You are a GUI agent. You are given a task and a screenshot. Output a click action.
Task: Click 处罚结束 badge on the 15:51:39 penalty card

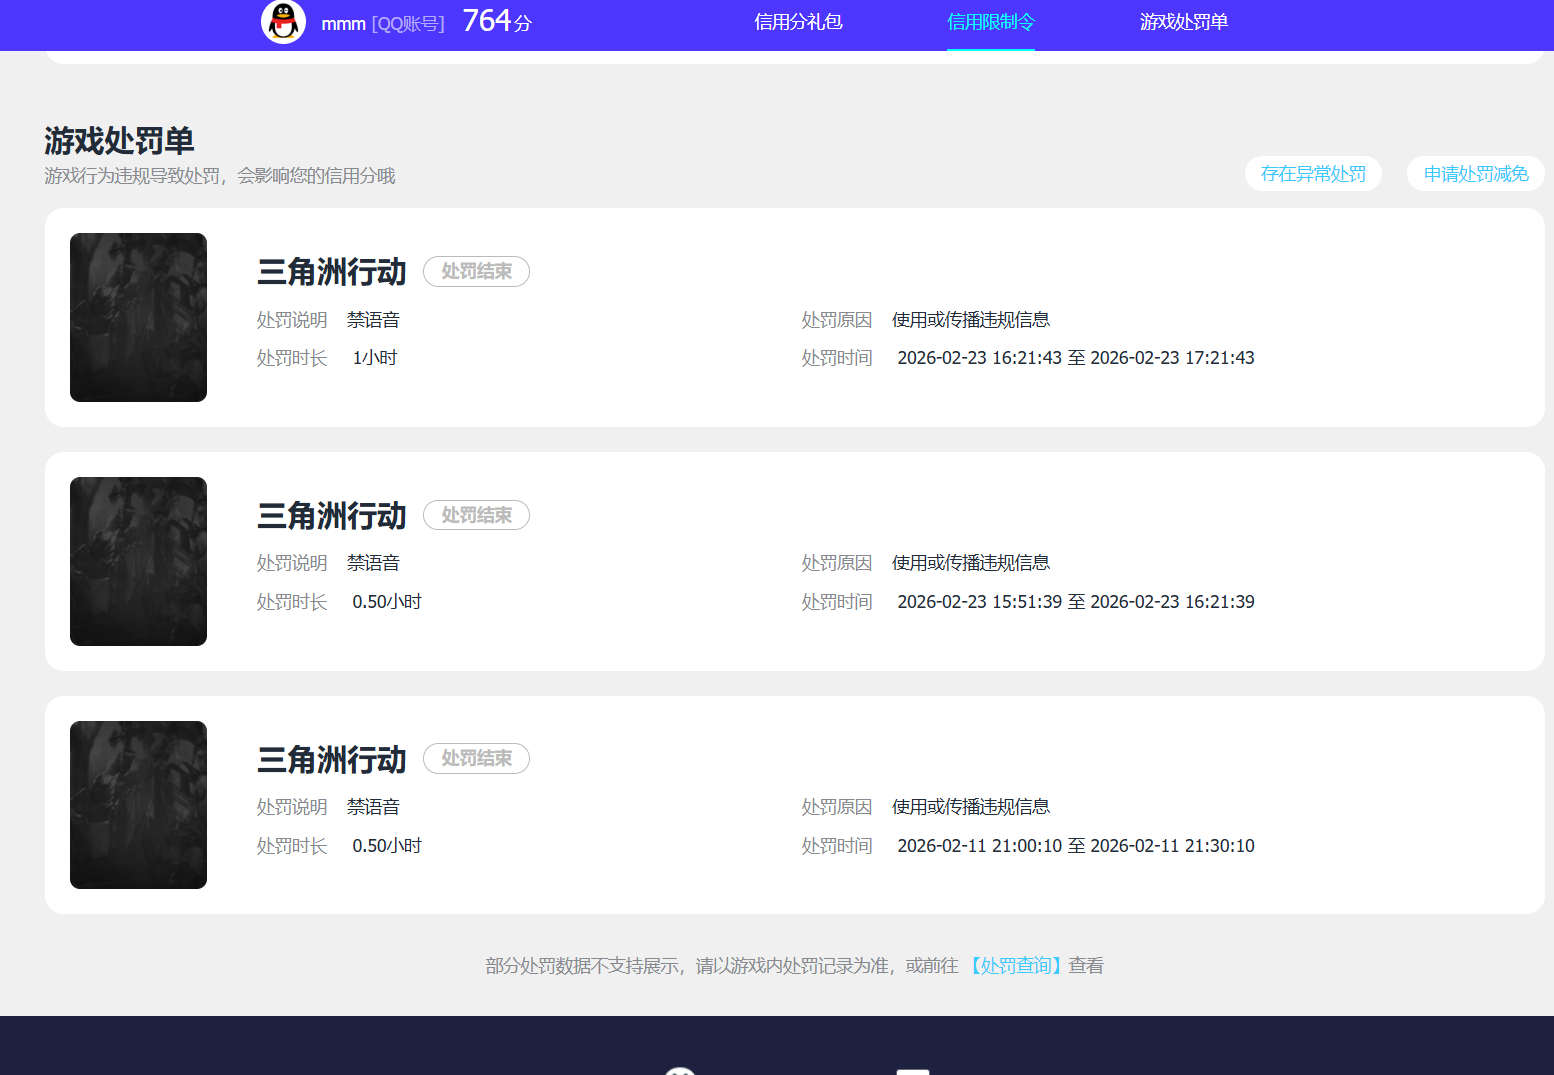476,515
